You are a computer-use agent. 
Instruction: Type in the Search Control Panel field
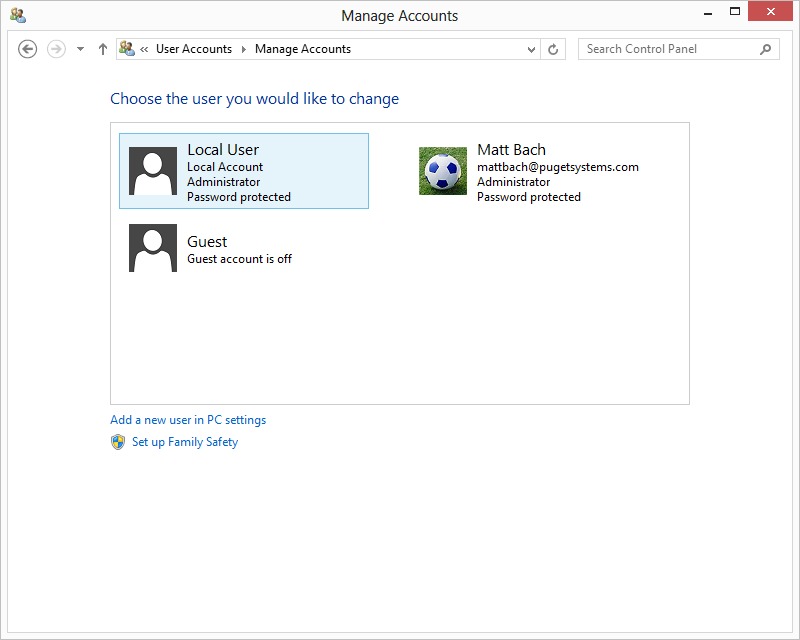click(x=668, y=49)
